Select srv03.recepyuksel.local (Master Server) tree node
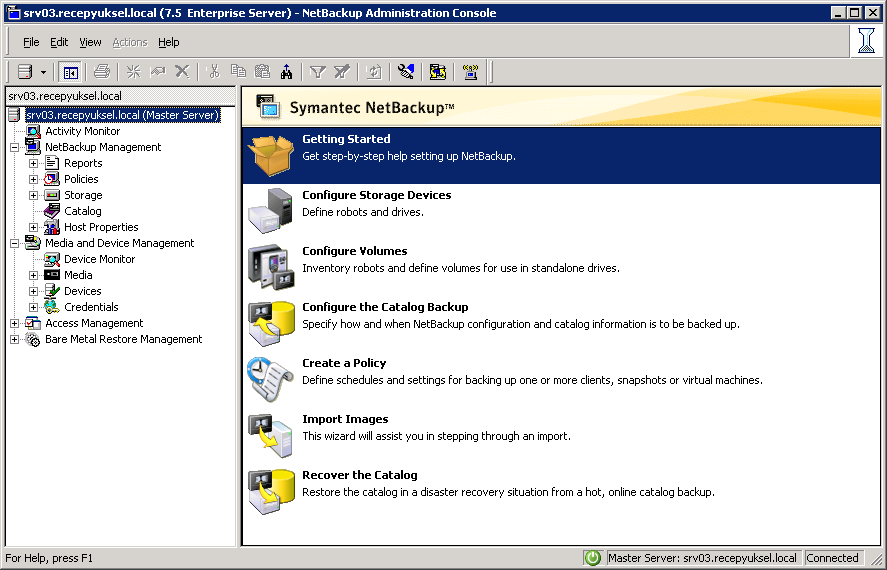Viewport: 887px width, 570px height. (x=122, y=115)
